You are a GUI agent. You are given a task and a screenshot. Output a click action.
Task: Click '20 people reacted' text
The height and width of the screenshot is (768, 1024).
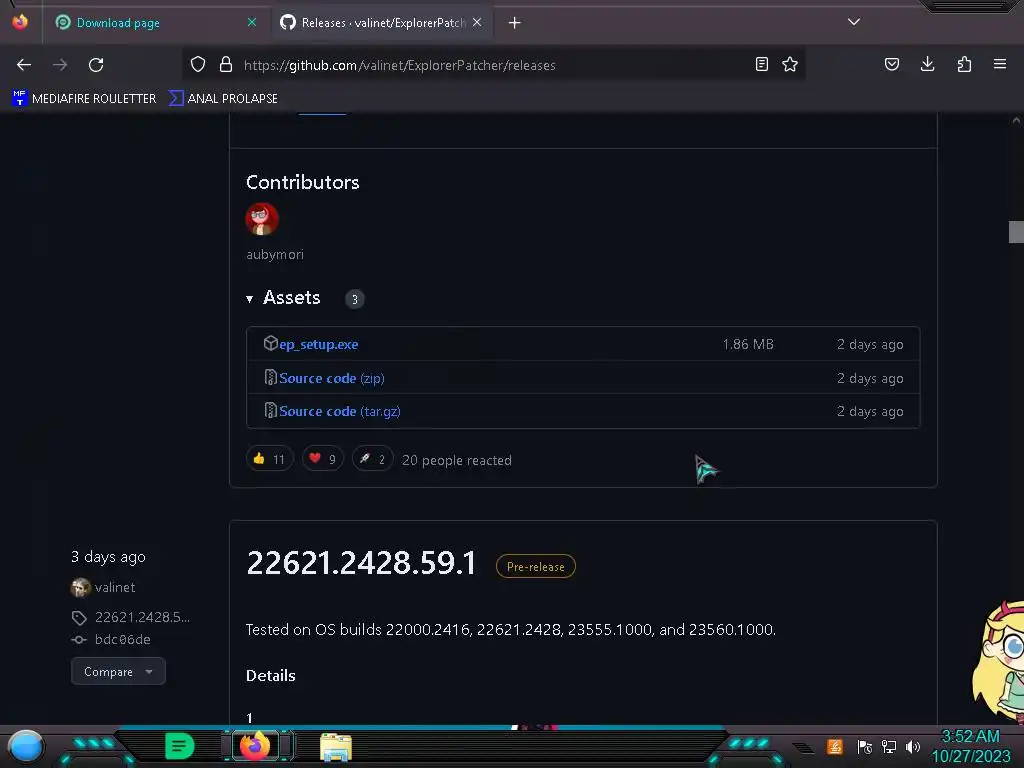457,460
